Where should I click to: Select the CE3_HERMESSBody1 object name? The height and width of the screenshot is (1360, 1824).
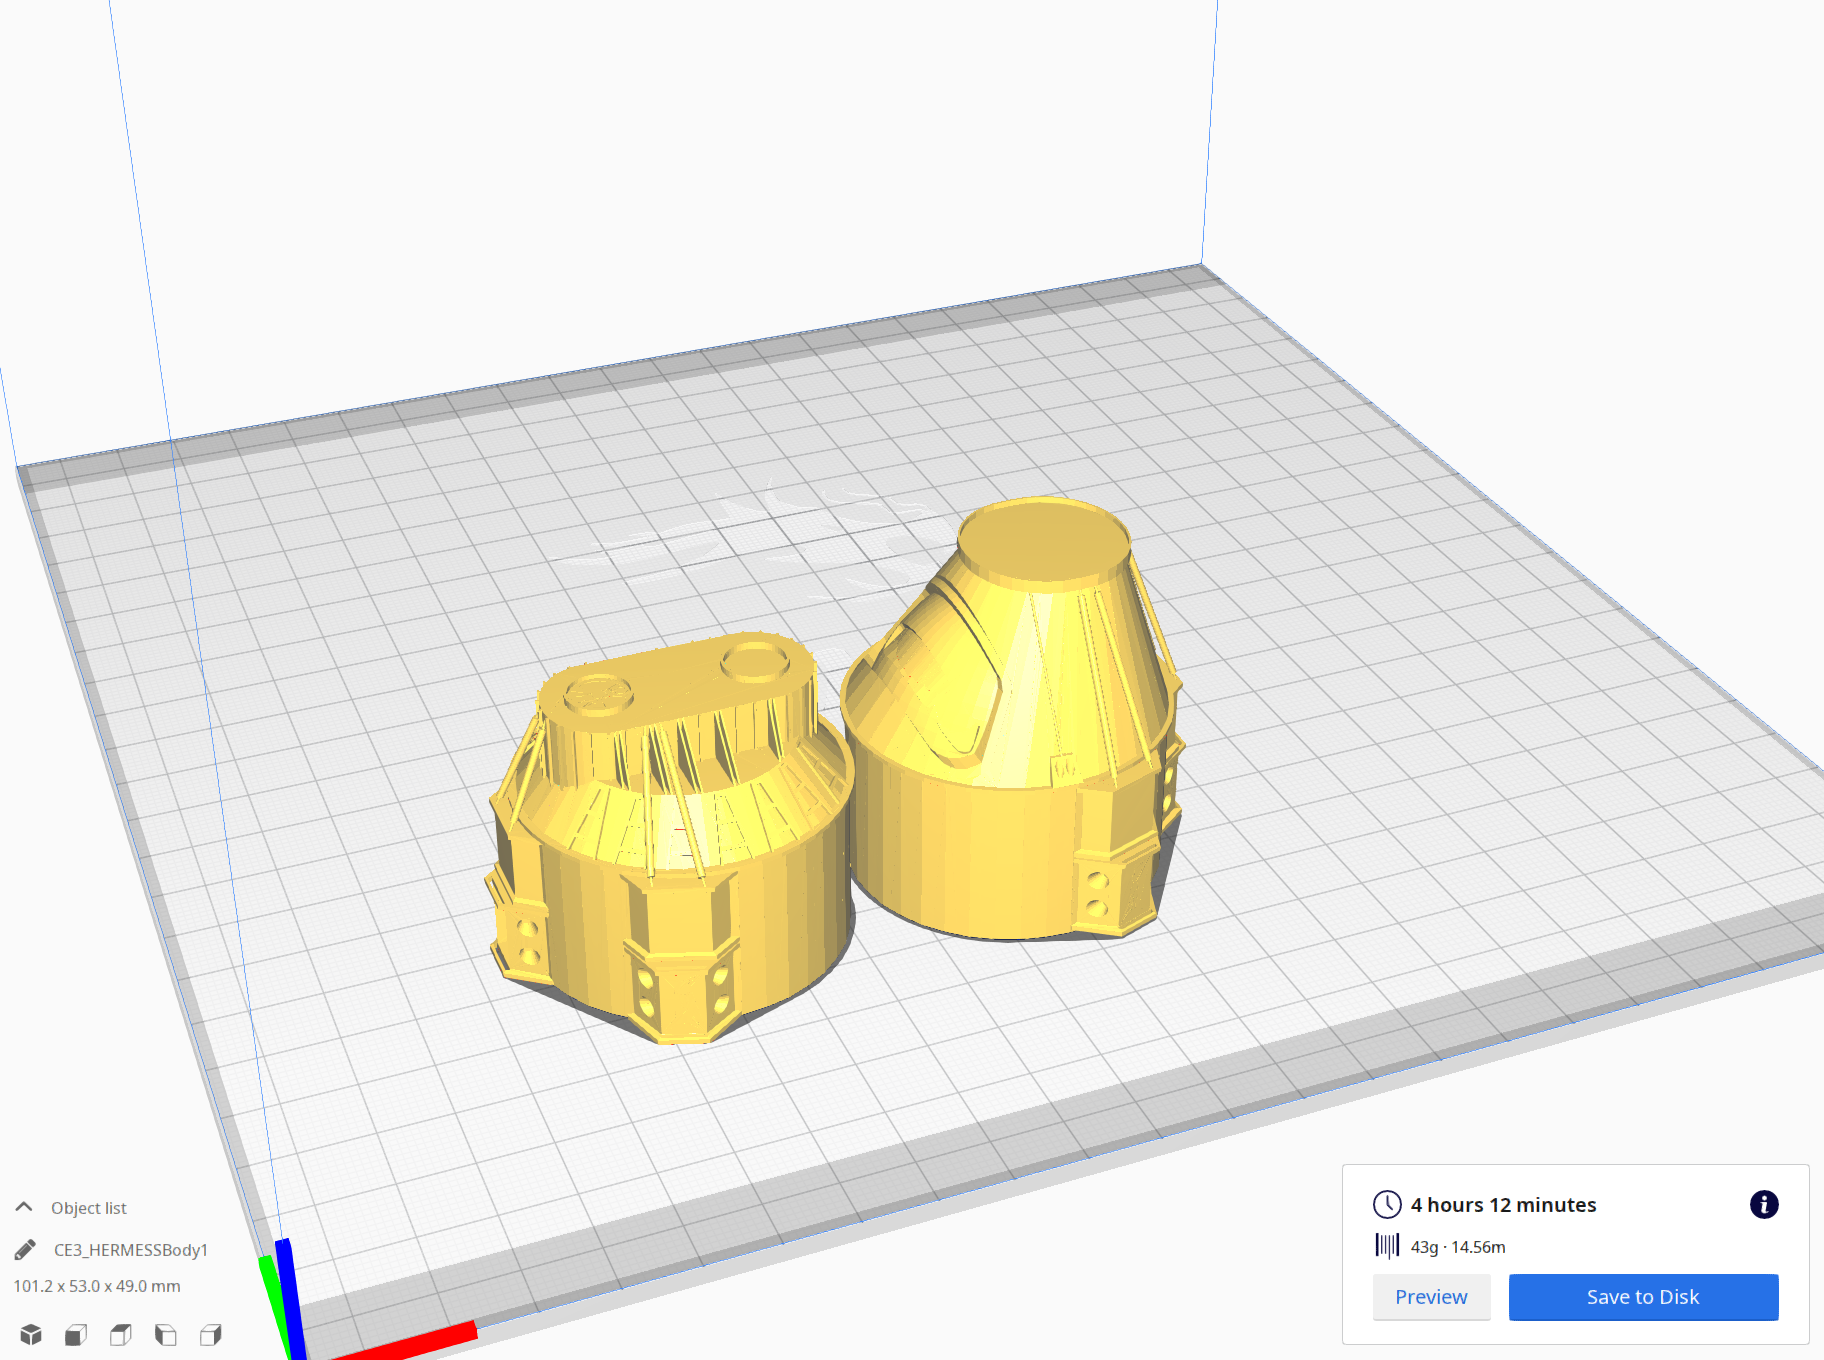131,1250
